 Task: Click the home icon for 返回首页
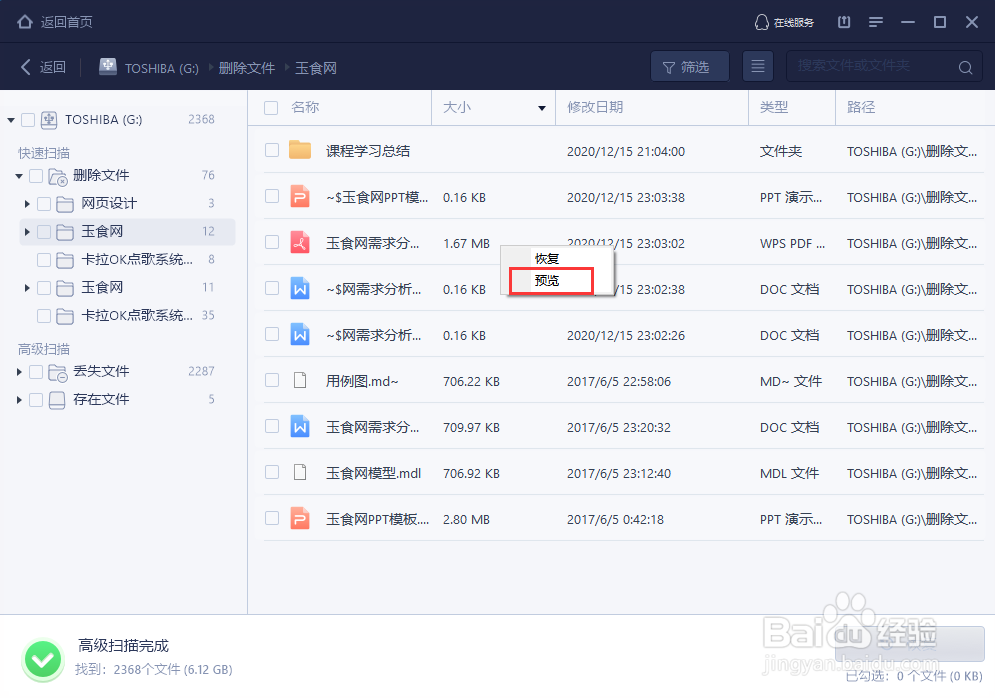(25, 22)
